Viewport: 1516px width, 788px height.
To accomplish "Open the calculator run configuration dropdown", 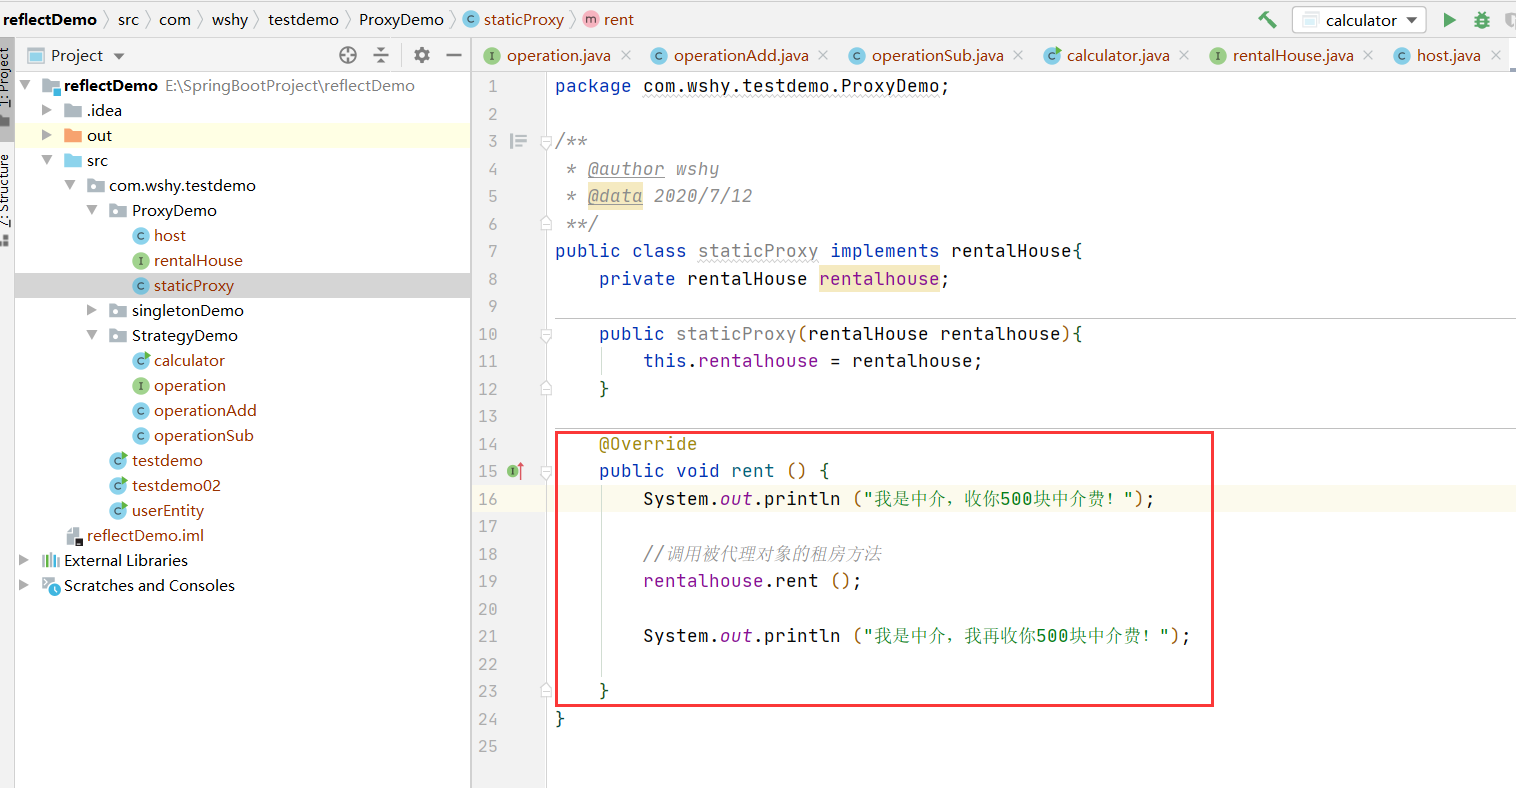I will (x=1358, y=20).
